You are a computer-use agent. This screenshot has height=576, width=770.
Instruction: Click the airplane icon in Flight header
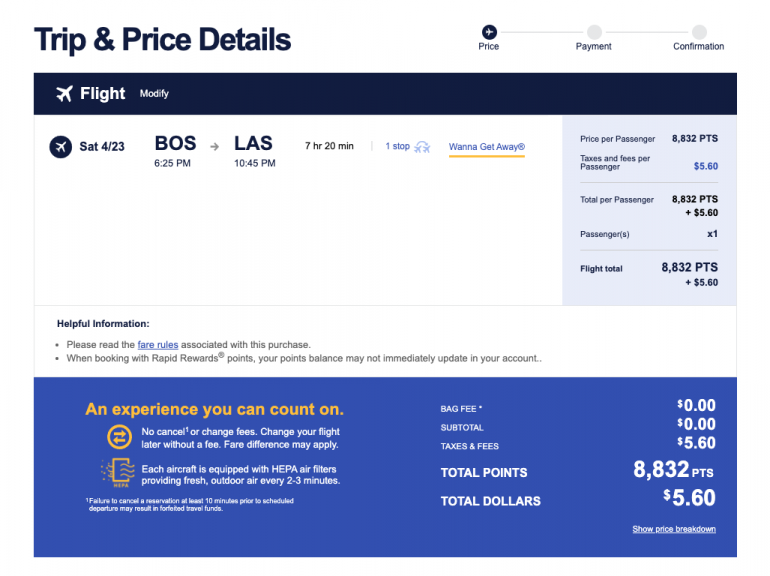coord(65,94)
